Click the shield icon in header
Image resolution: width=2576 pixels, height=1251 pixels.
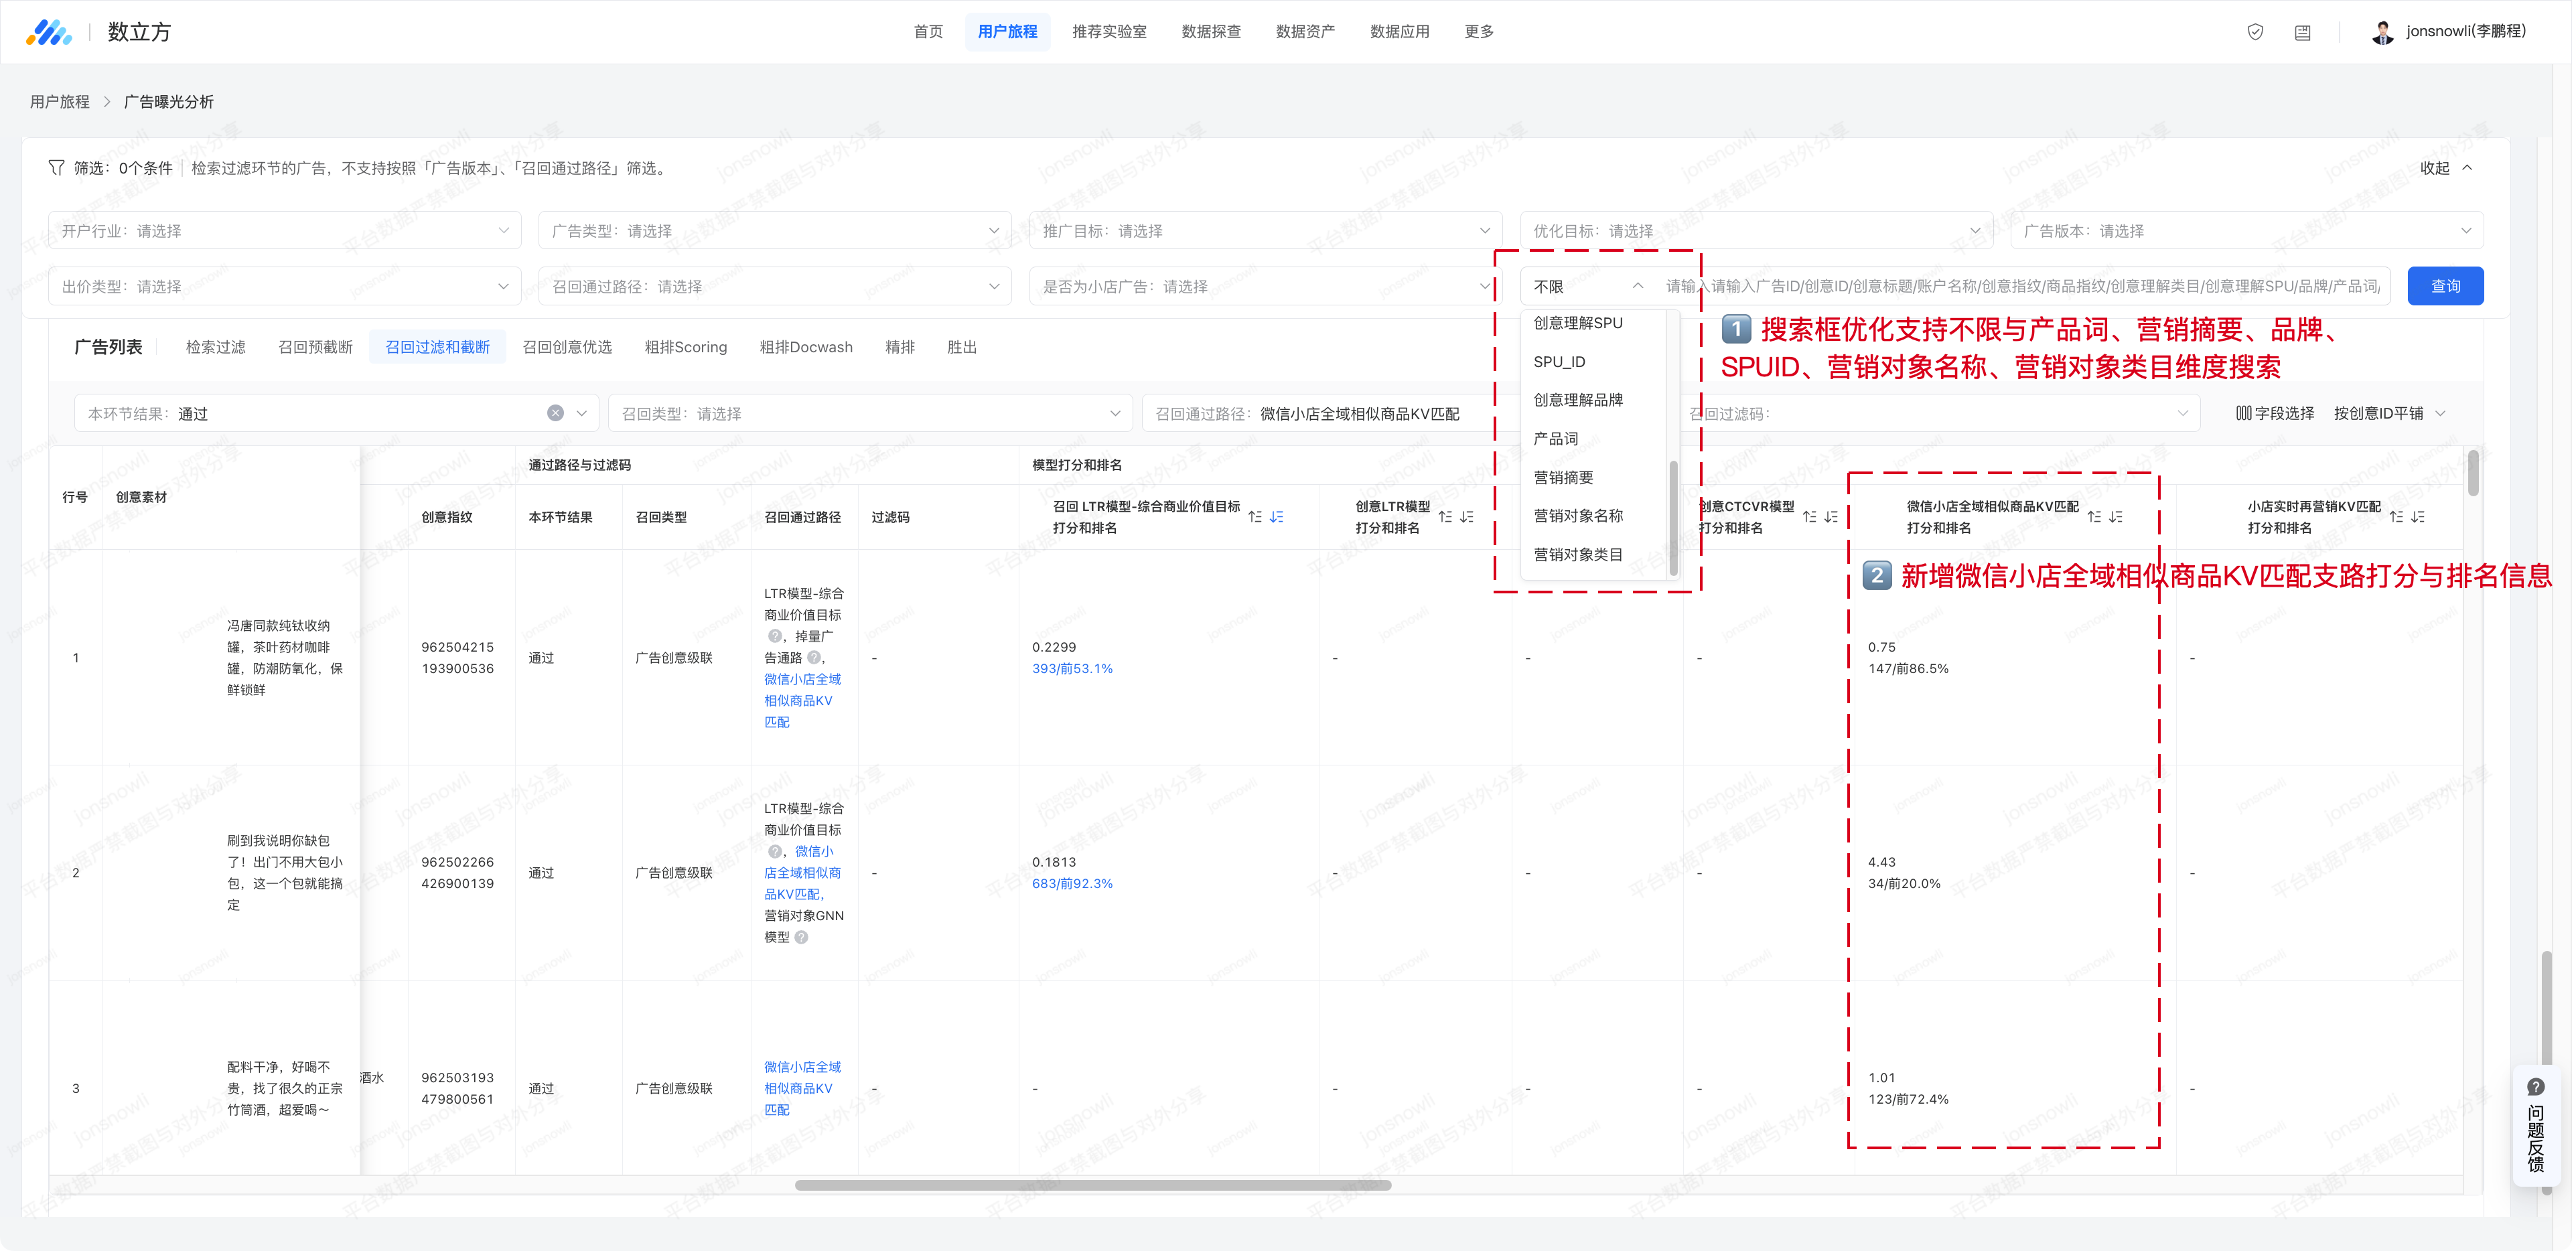(x=2255, y=32)
